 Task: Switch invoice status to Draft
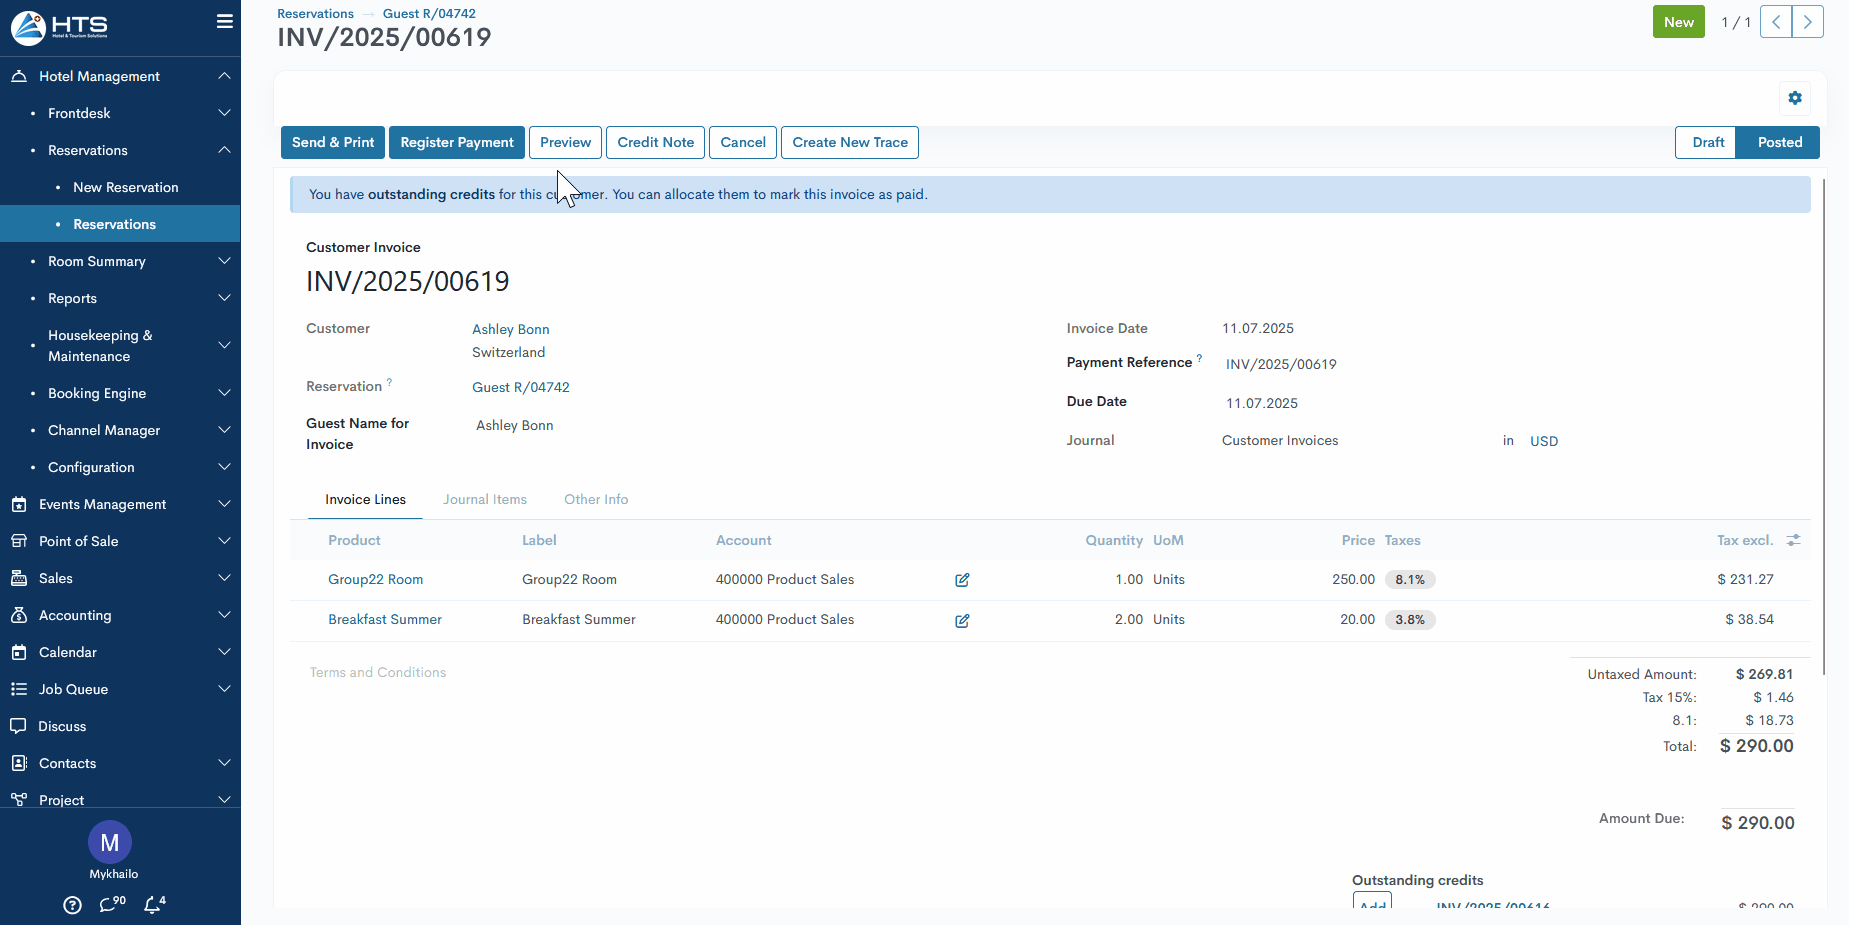pos(1707,143)
